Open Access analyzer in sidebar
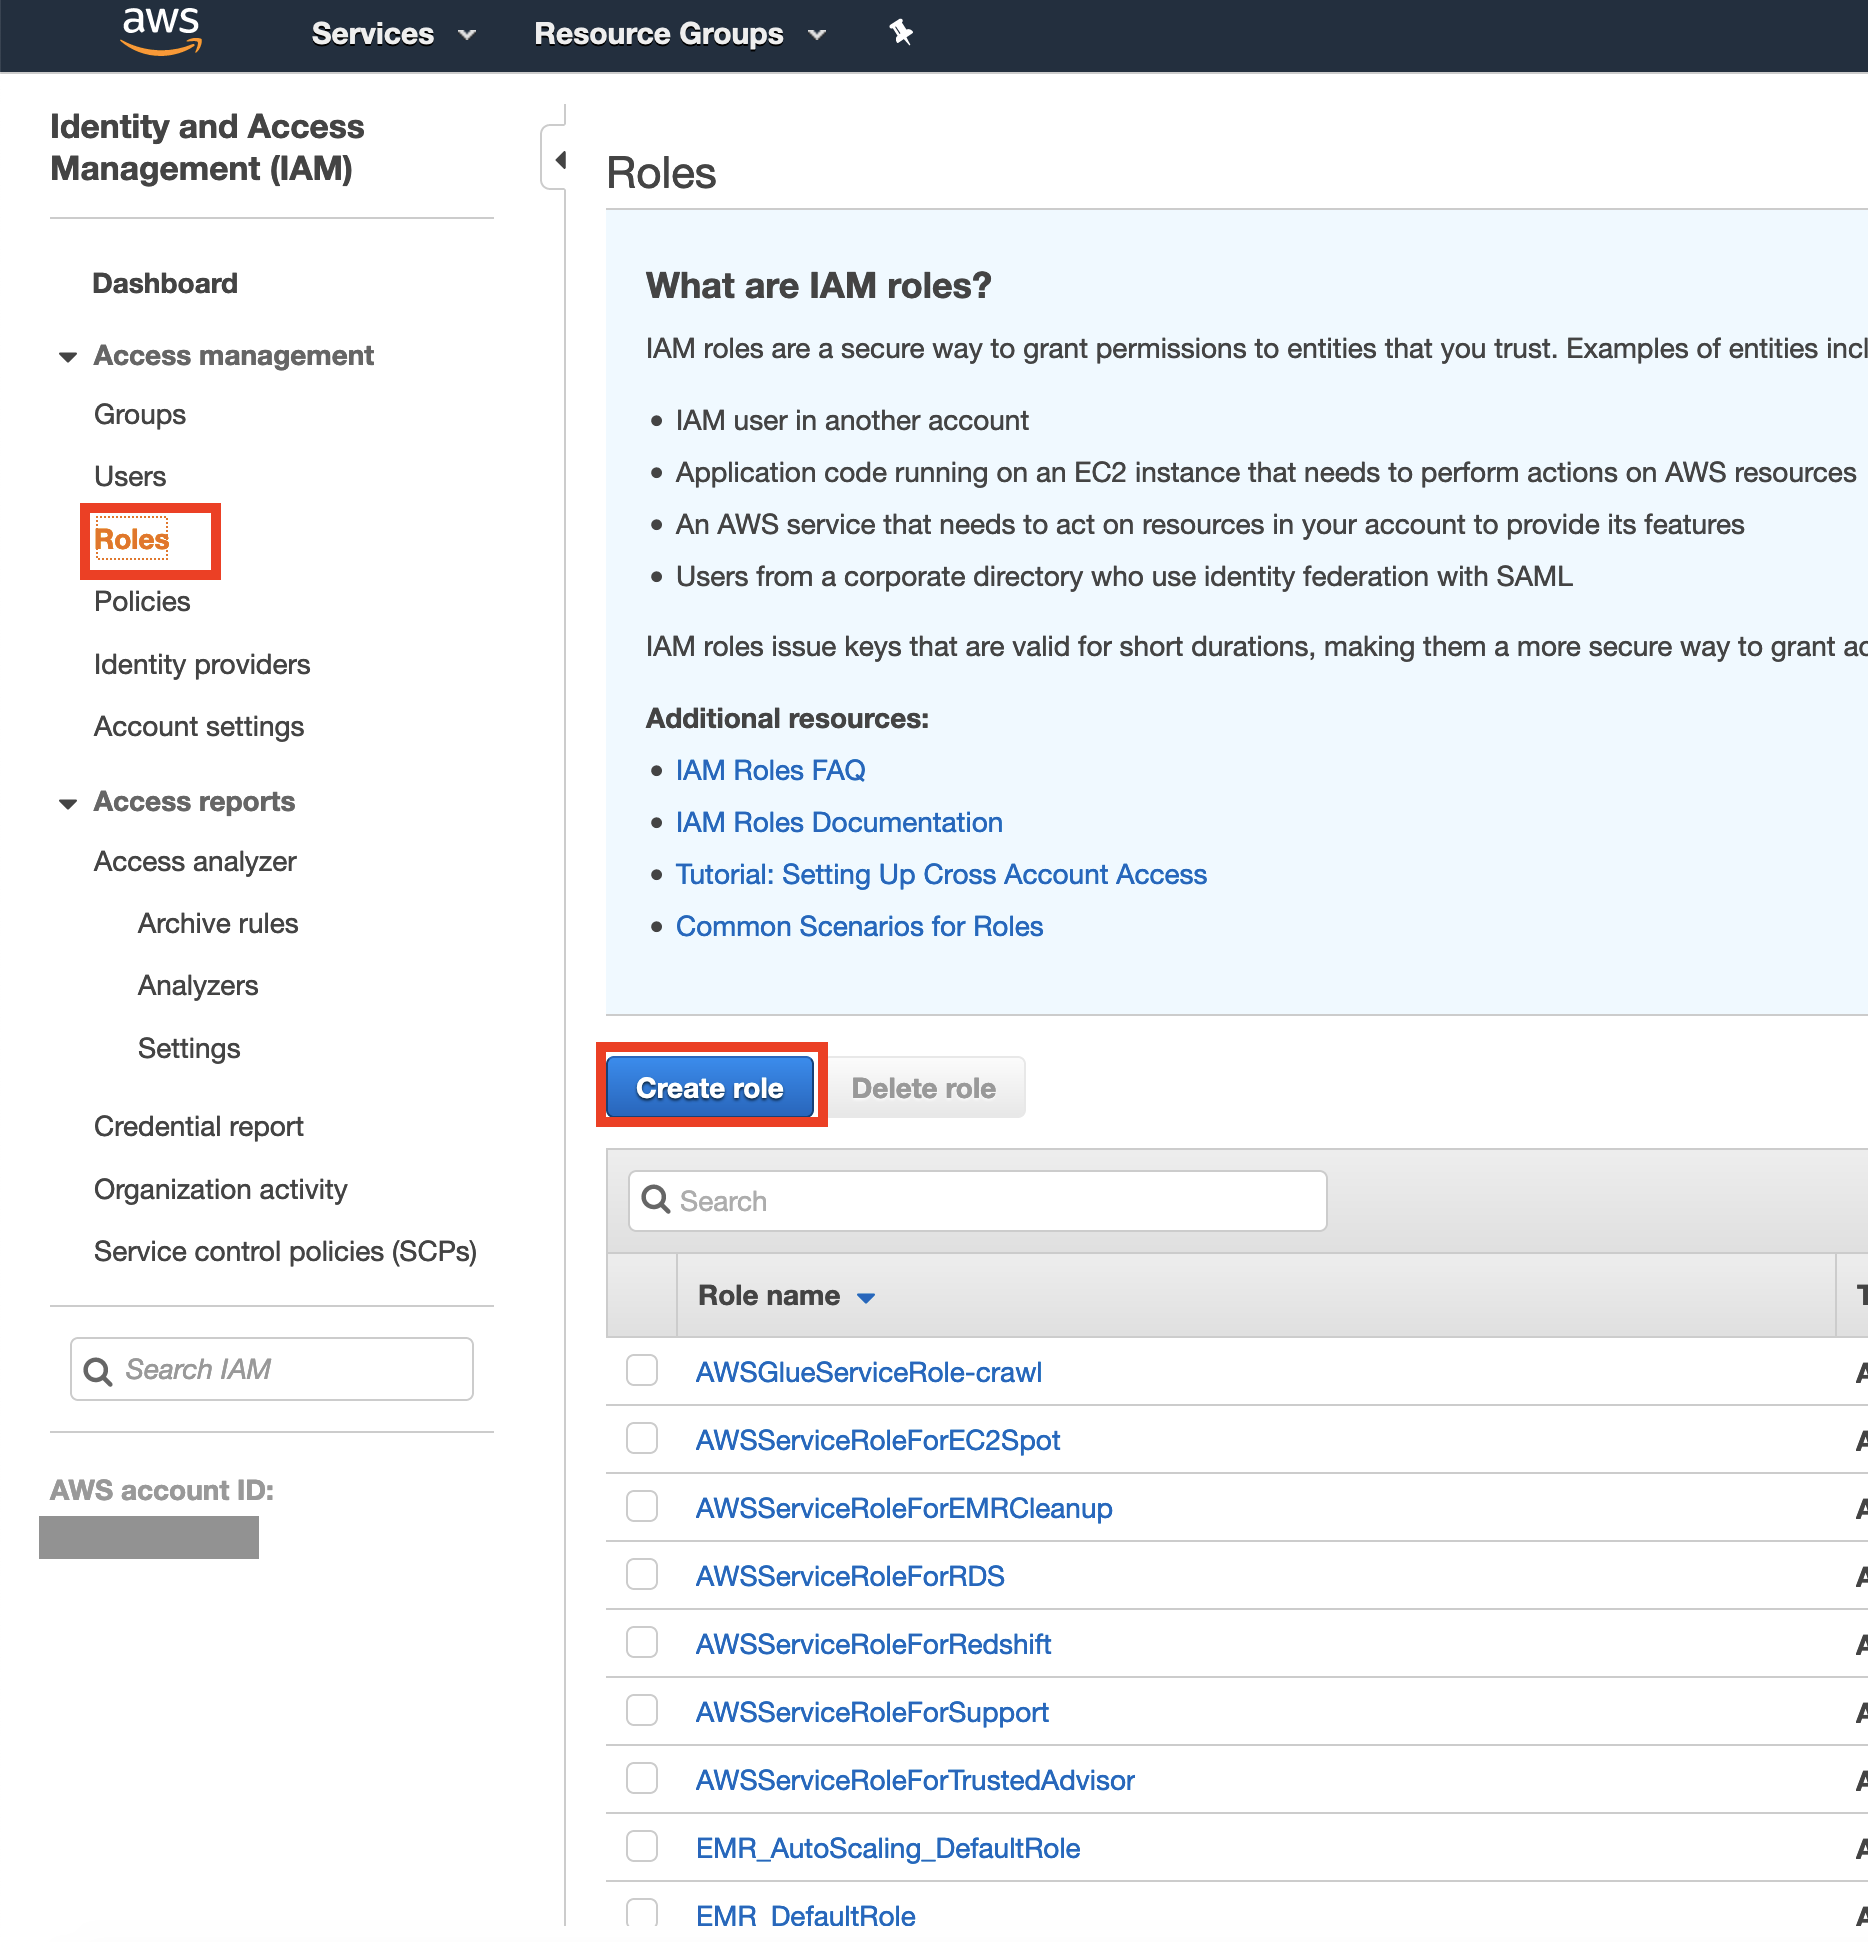The image size is (1868, 1942). click(195, 862)
